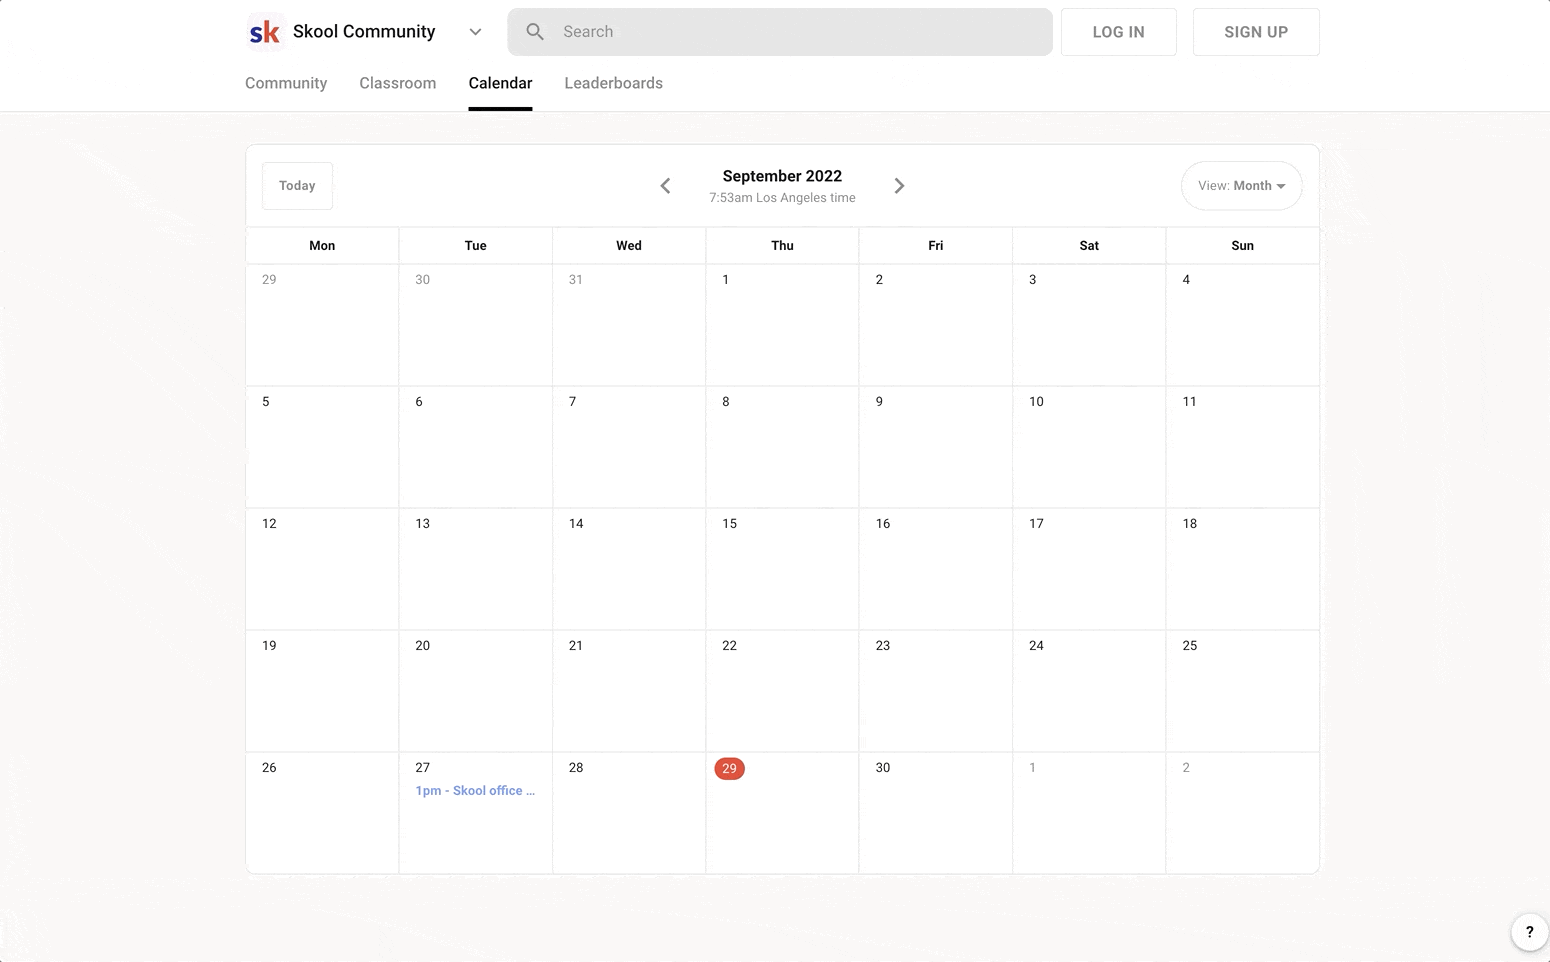Screen dimensions: 1550x962
Task: Select highlighted date 29 in calendar
Action: click(729, 768)
